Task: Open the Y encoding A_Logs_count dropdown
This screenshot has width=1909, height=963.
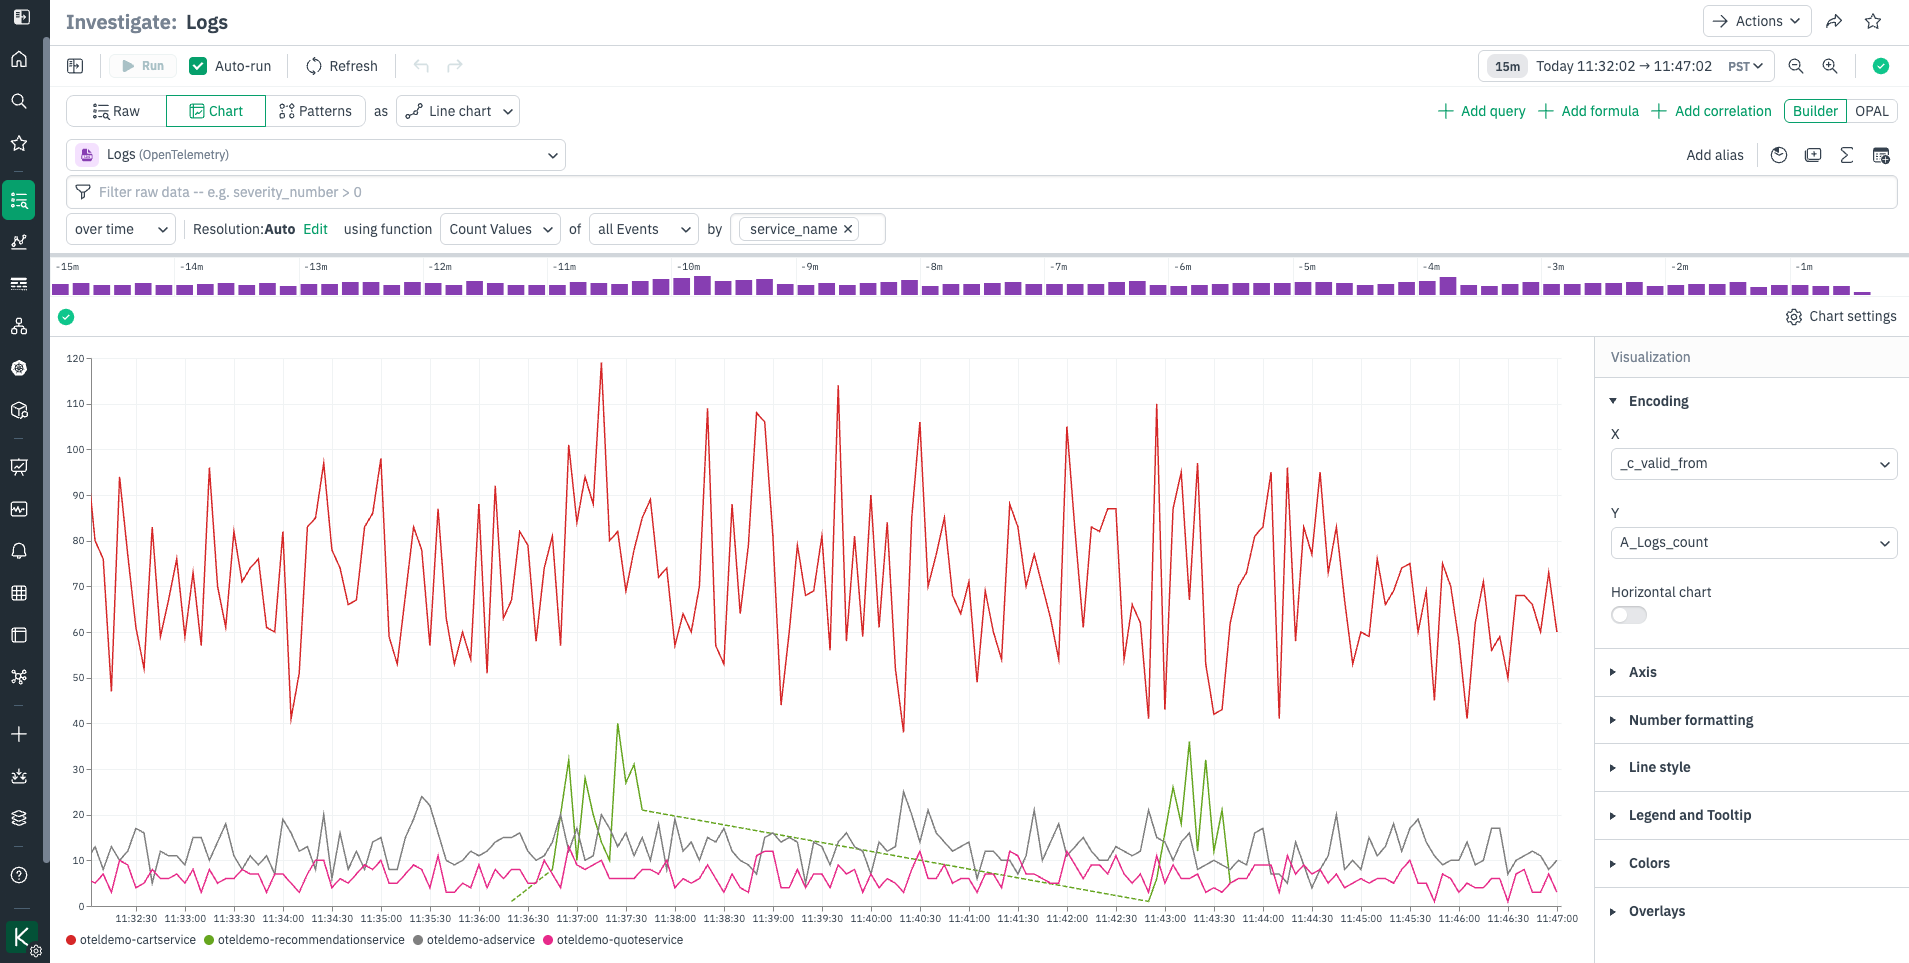Action: pos(1754,543)
